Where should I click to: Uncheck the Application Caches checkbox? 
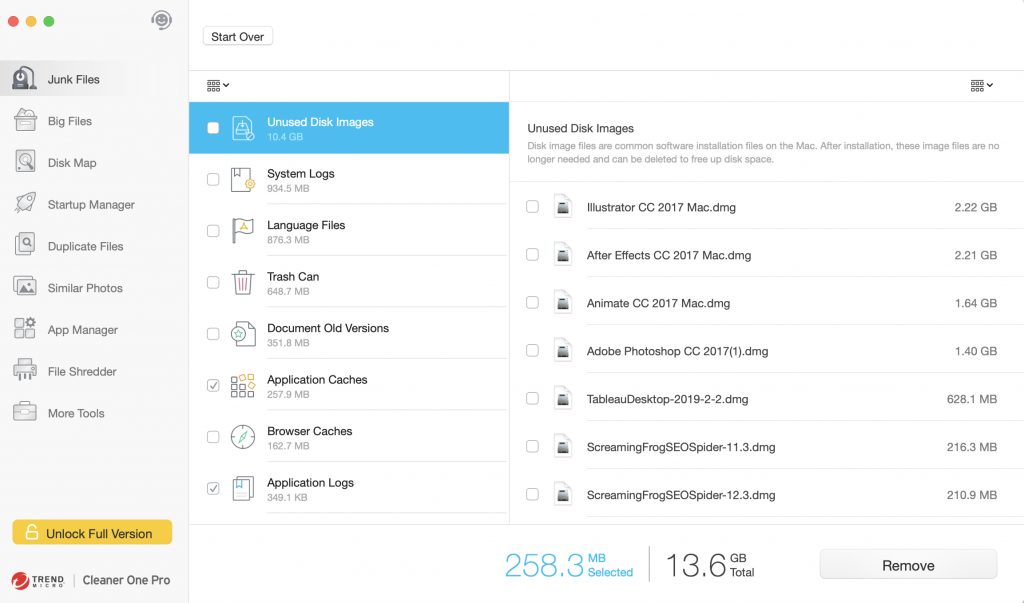tap(213, 386)
